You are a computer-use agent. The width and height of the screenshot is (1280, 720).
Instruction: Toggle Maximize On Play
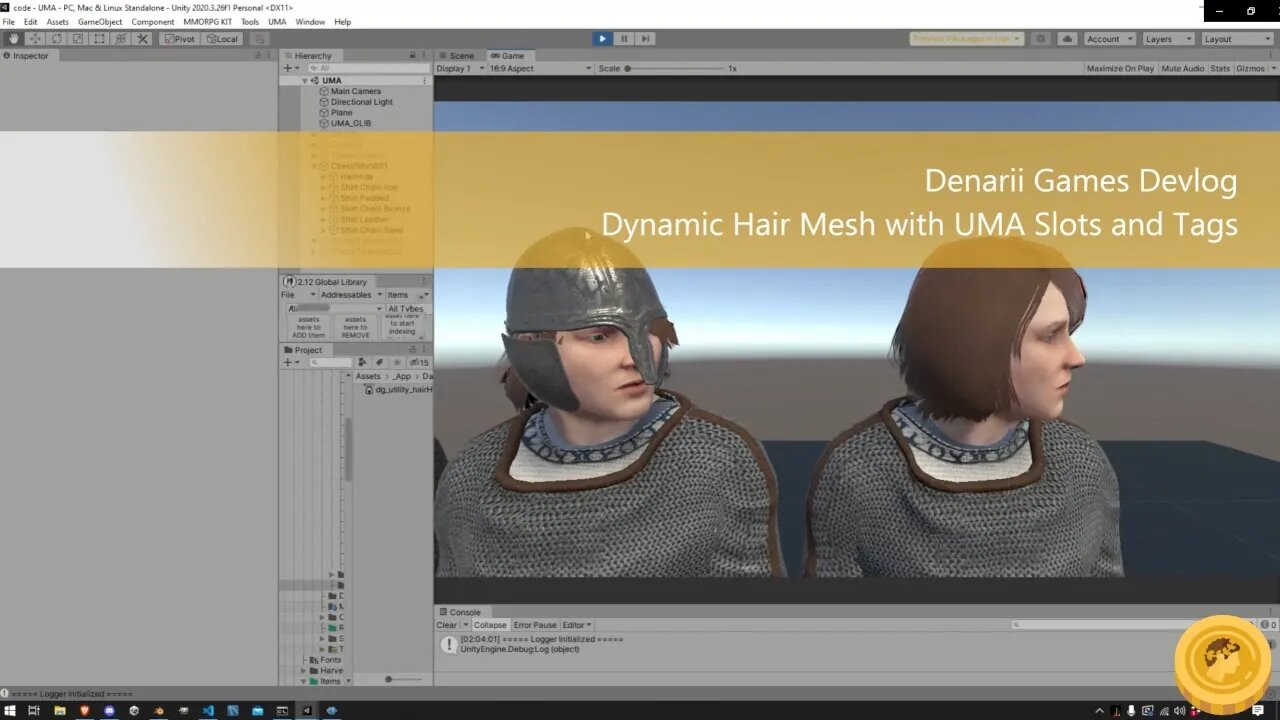tap(1120, 68)
